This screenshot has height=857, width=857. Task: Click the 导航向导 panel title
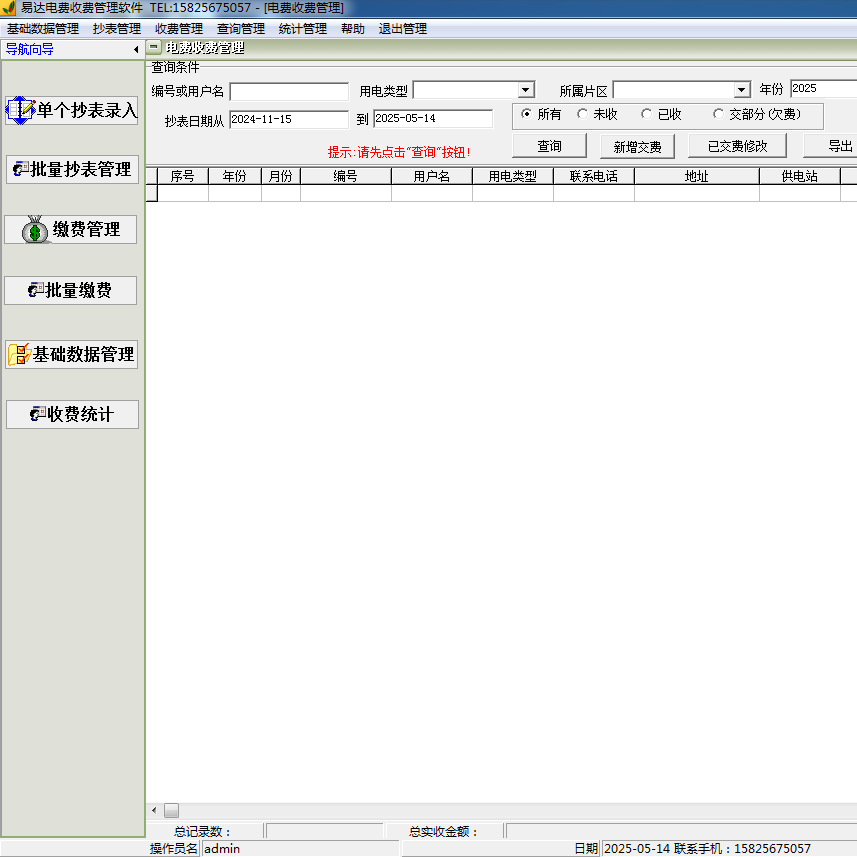coord(30,49)
